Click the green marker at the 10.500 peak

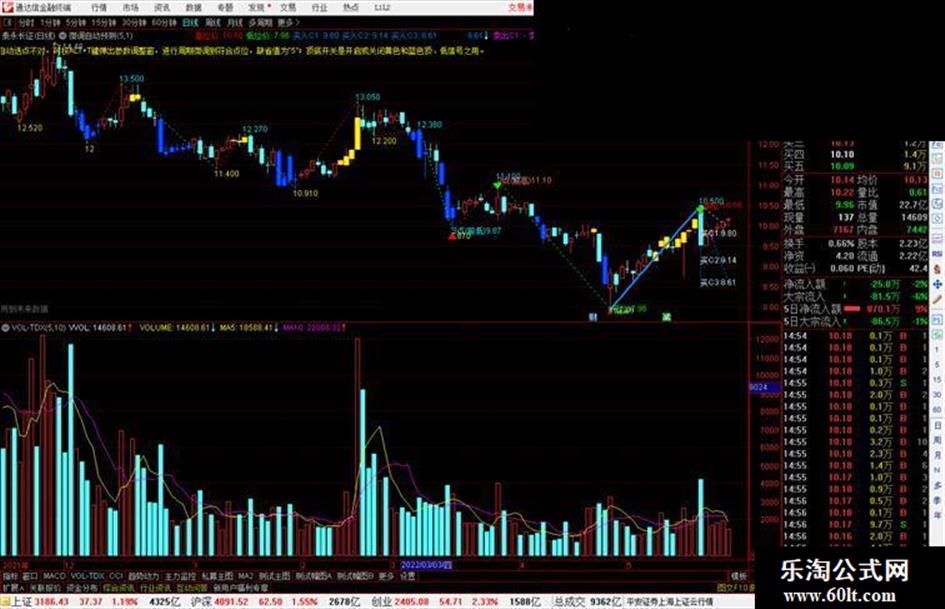pyautogui.click(x=701, y=209)
